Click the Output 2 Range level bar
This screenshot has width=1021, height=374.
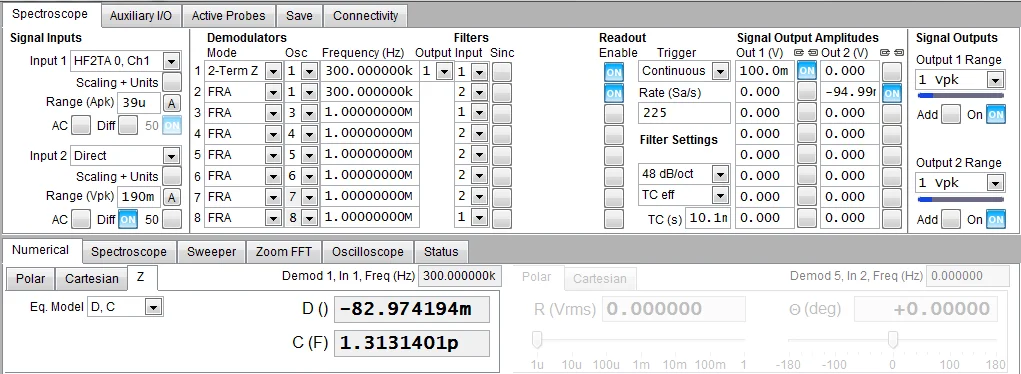coord(960,199)
